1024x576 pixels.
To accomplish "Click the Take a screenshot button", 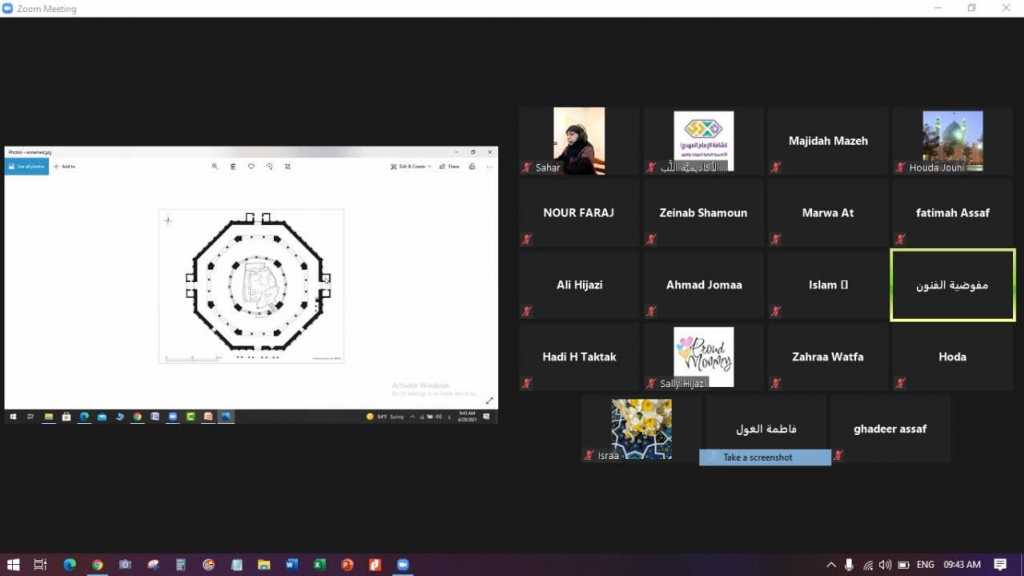I will point(764,458).
